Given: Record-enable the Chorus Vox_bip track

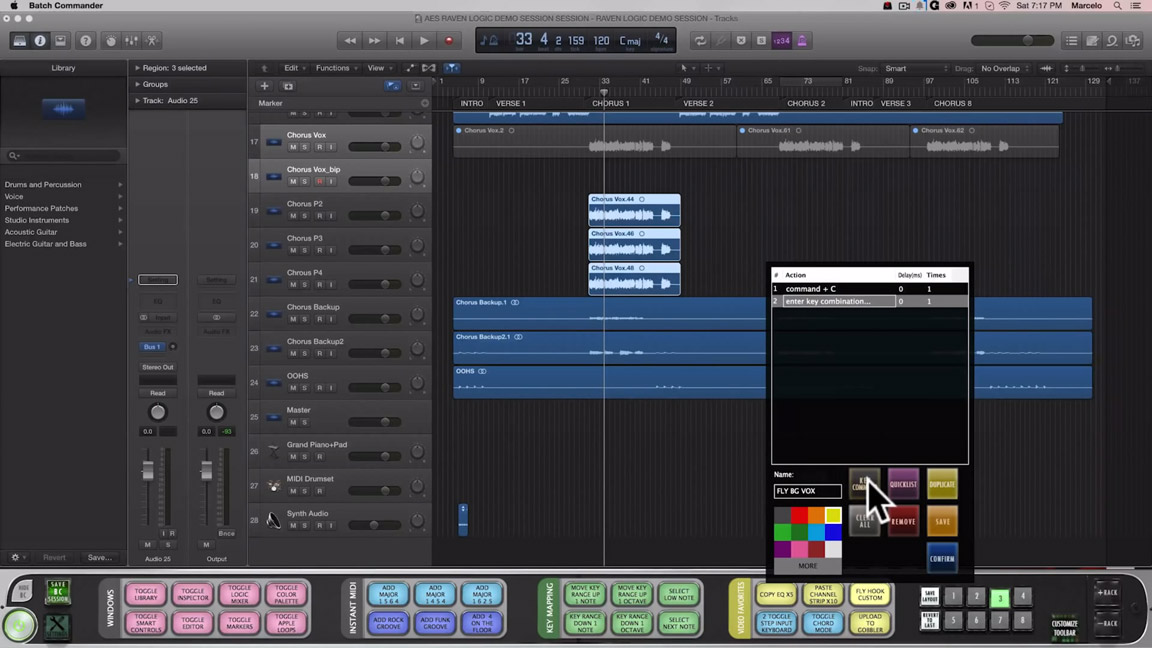Looking at the screenshot, I should pyautogui.click(x=319, y=181).
